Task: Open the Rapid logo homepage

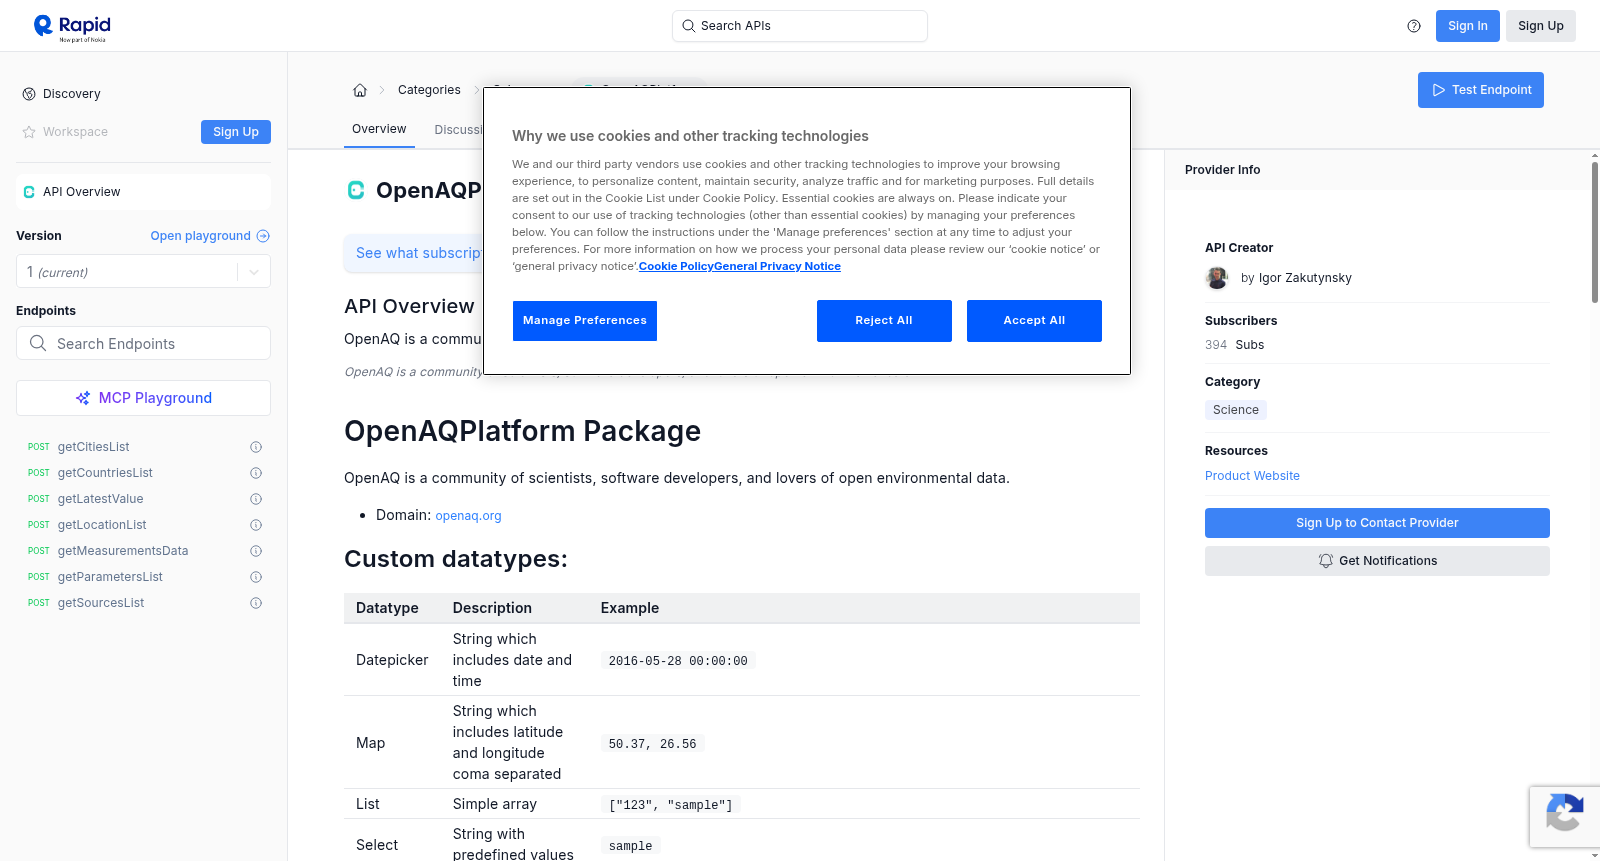Action: (72, 27)
